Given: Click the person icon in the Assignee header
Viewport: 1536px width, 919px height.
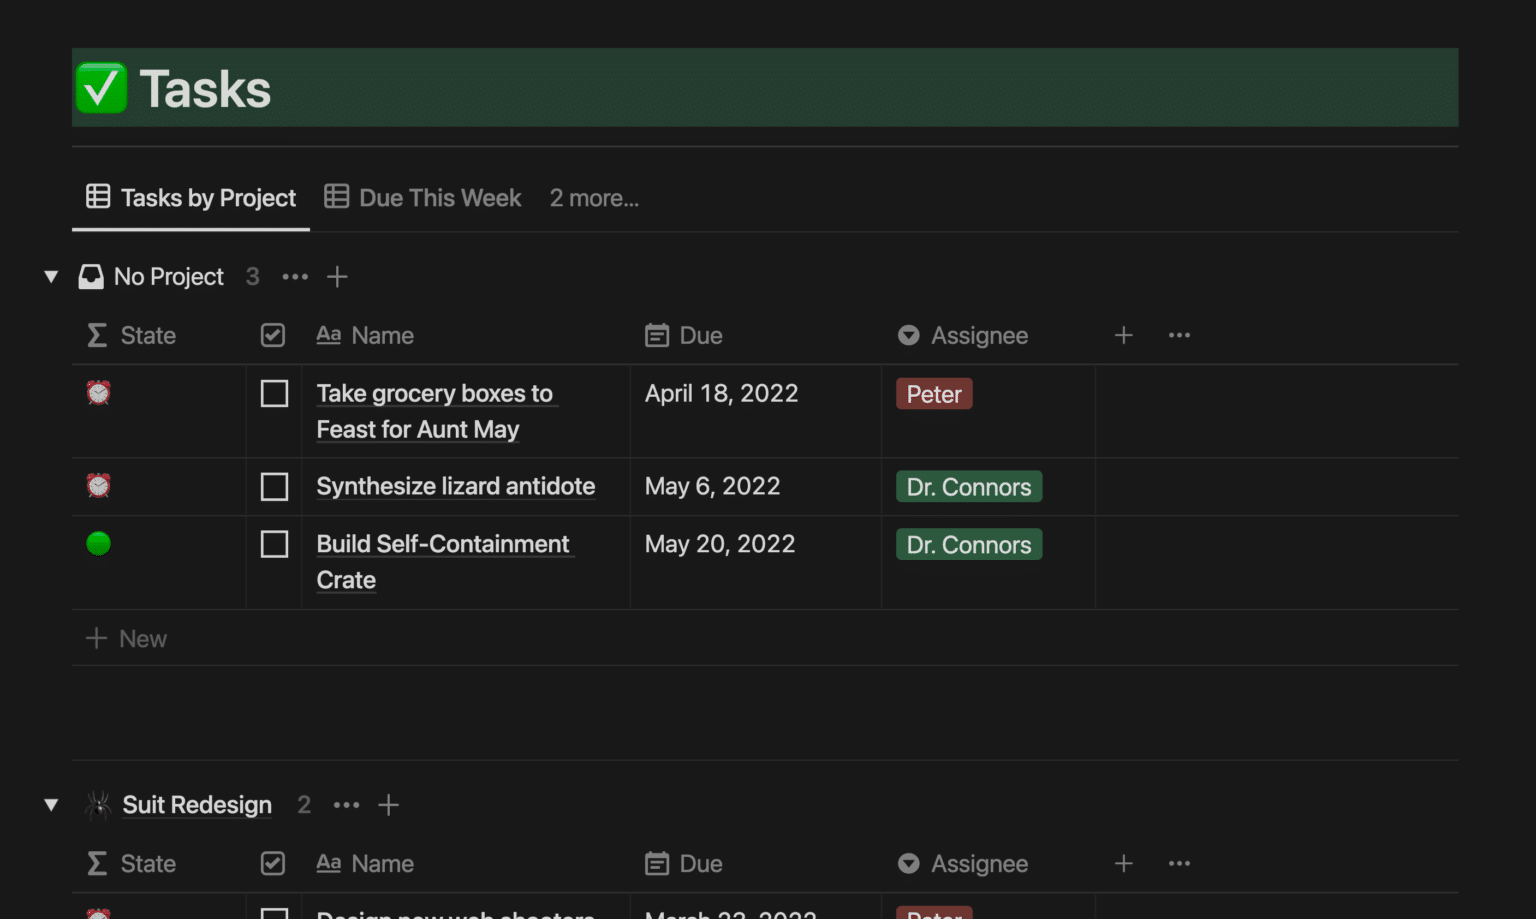Looking at the screenshot, I should (x=908, y=336).
